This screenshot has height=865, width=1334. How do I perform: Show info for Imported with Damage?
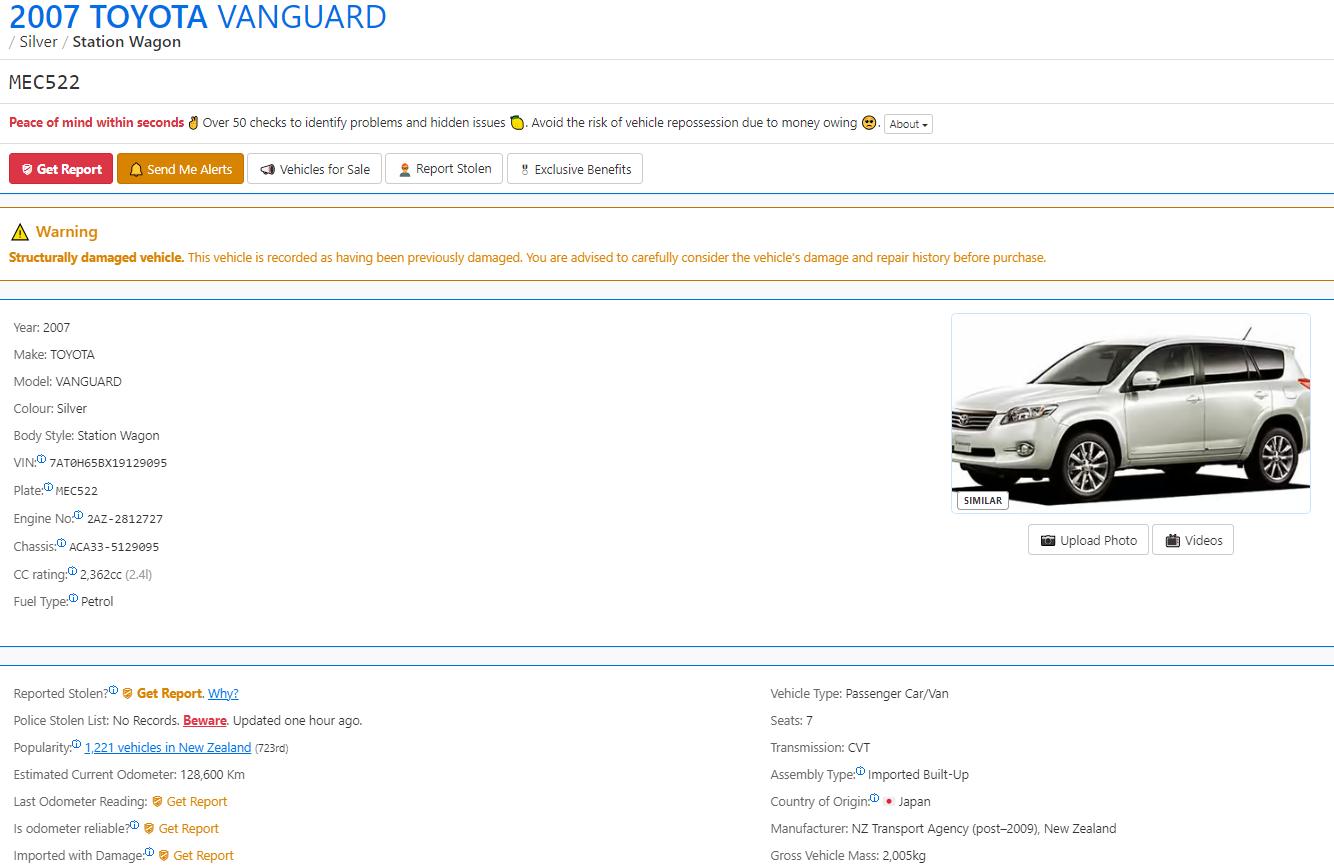coord(149,852)
